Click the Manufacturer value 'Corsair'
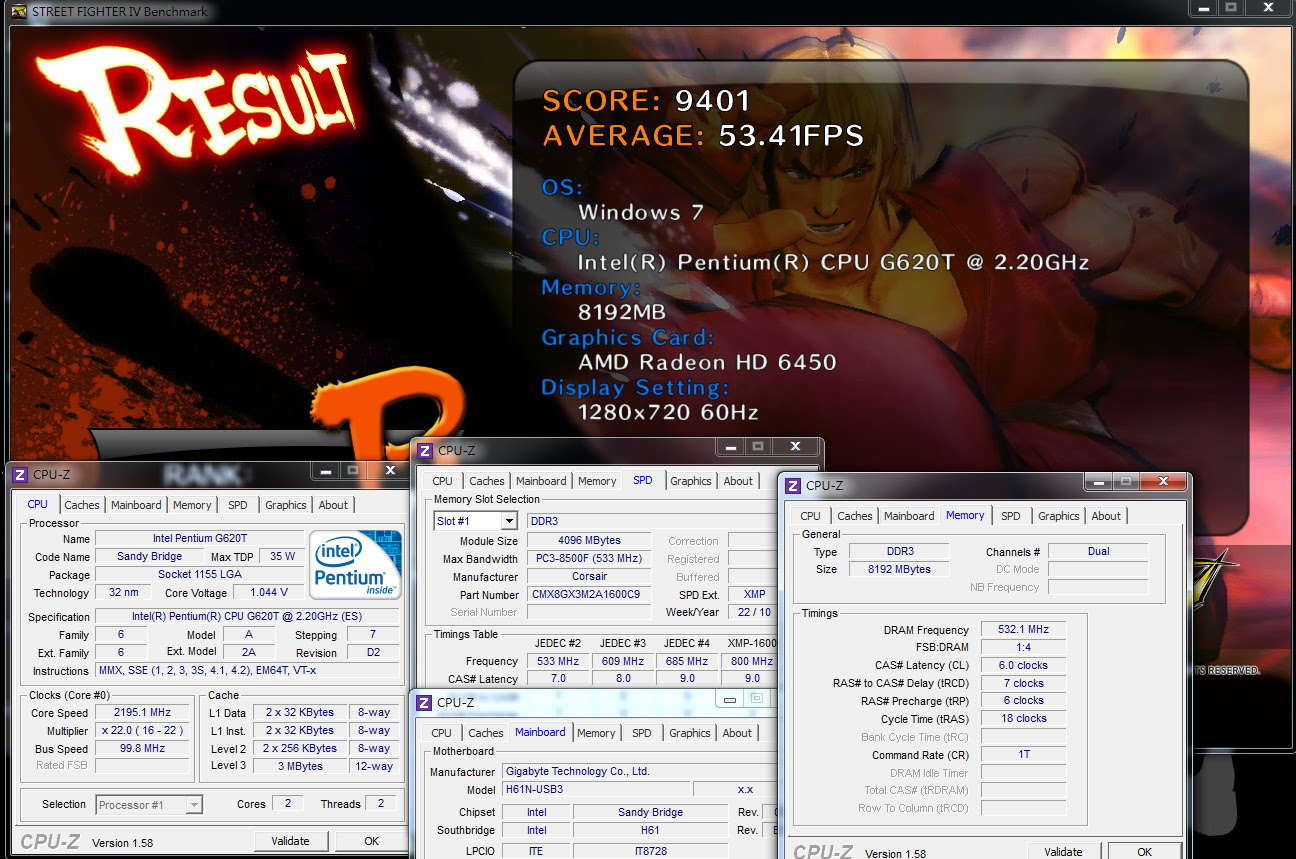This screenshot has width=1296, height=859. click(589, 577)
